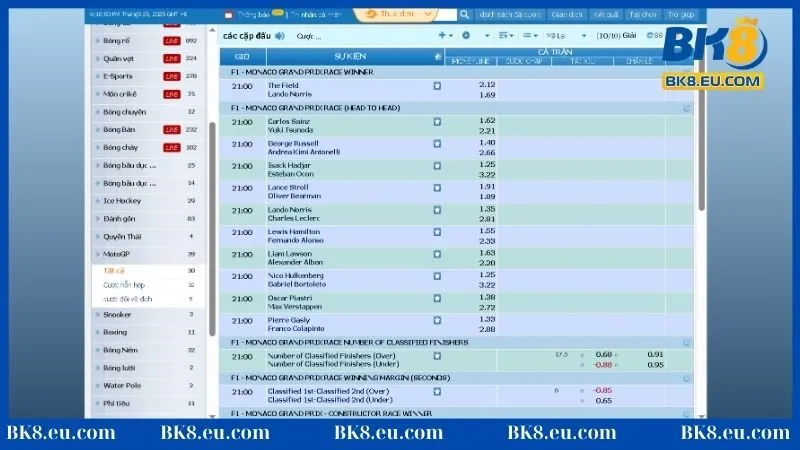
Task: Click the stats icon for The Field match
Action: pyautogui.click(x=436, y=86)
